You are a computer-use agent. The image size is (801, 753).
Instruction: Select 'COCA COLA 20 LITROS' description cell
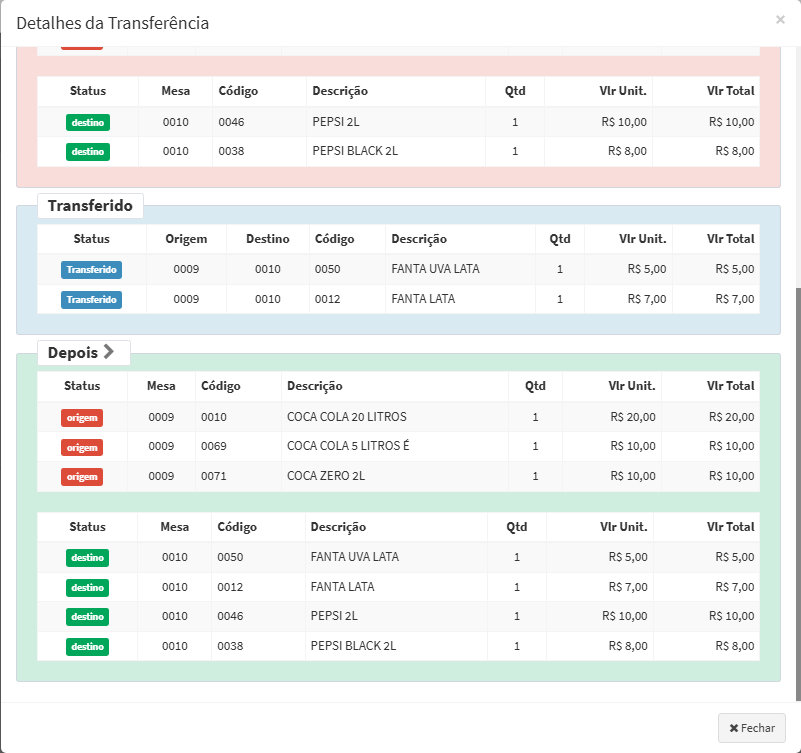[395, 417]
